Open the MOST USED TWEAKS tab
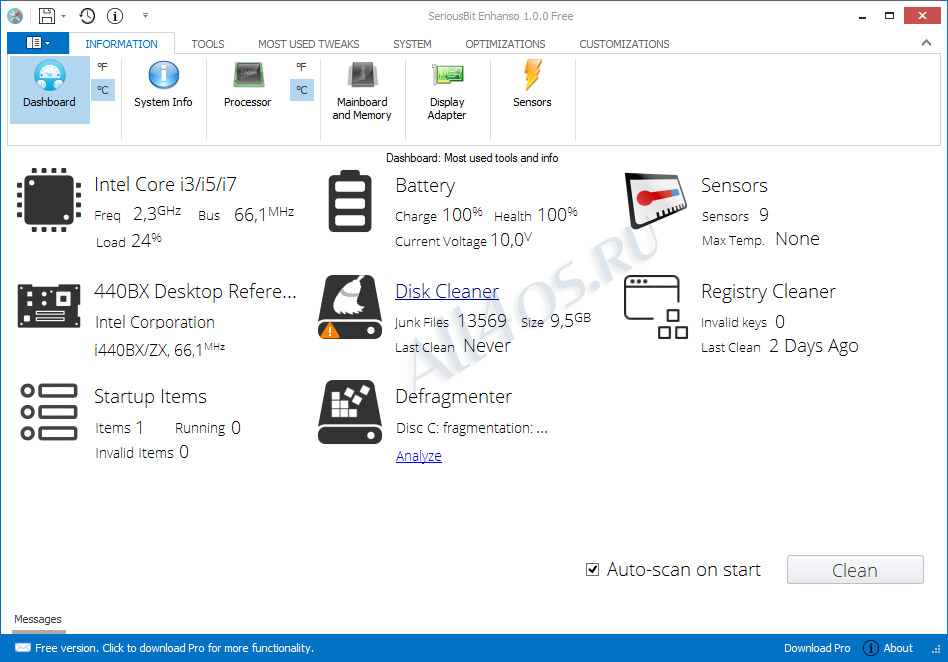The image size is (948, 662). coord(309,44)
